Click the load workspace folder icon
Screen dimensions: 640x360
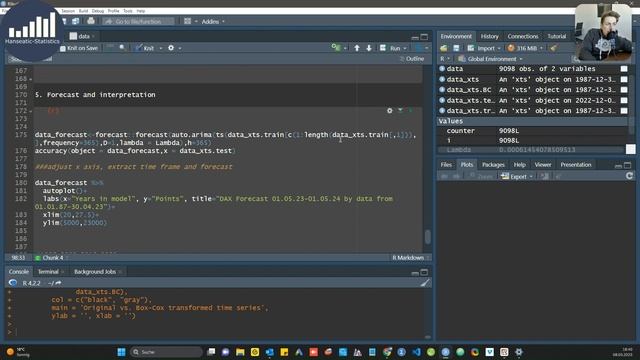444,48
